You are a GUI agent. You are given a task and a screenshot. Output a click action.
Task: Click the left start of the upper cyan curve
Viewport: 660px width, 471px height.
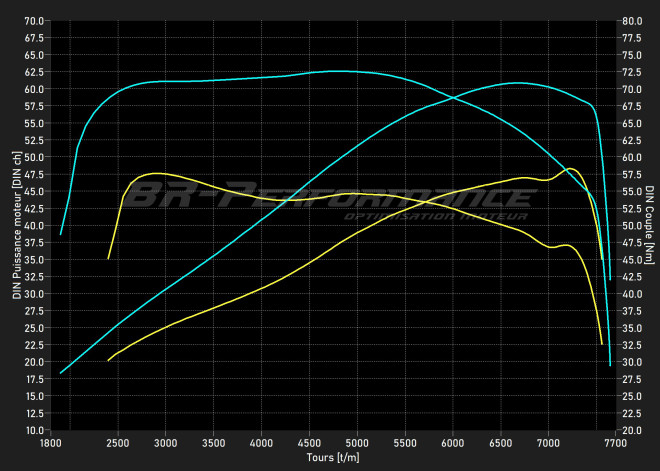pos(60,234)
